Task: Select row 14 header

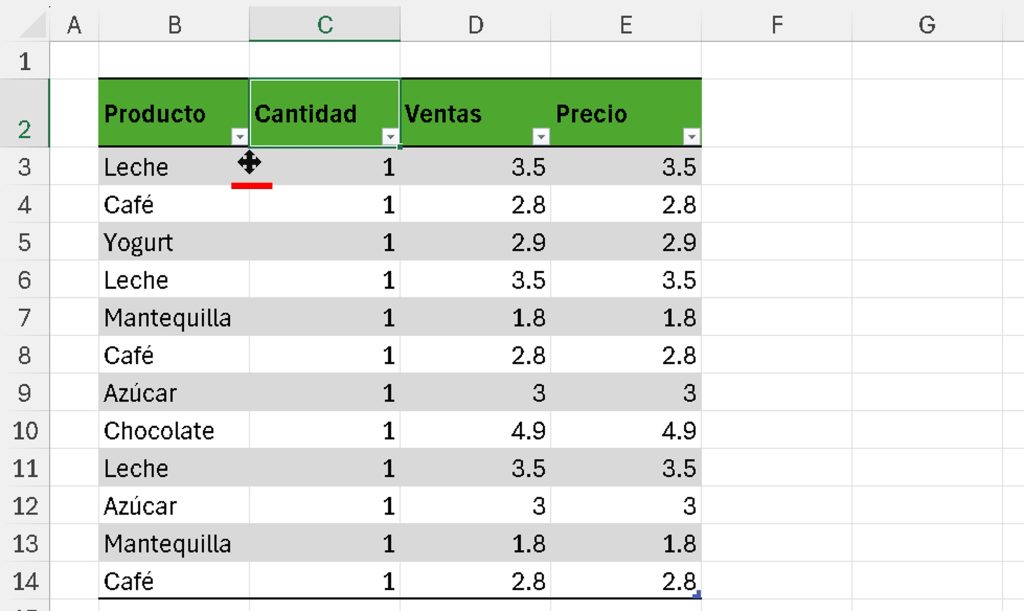Action: [24, 582]
